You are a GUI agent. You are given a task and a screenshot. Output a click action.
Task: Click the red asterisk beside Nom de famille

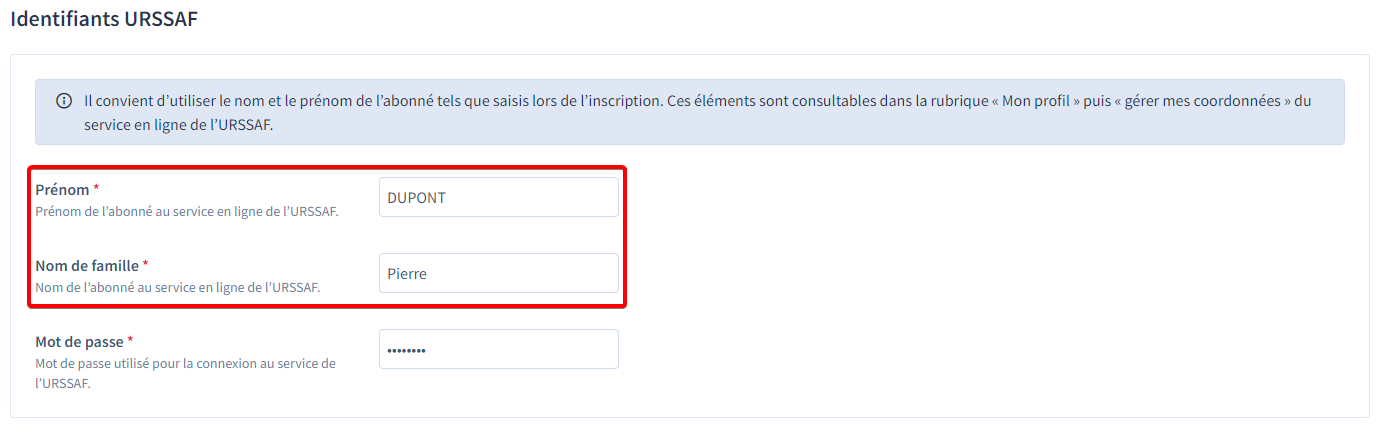[145, 264]
